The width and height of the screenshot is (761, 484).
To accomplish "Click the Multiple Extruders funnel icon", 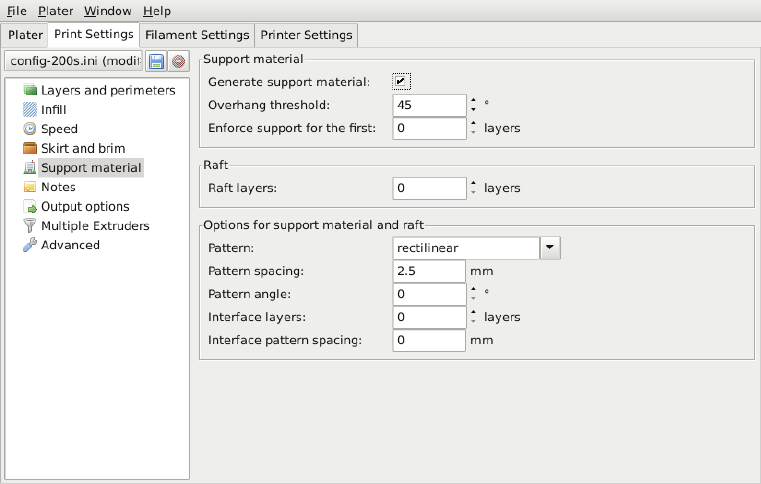I will click(x=30, y=226).
